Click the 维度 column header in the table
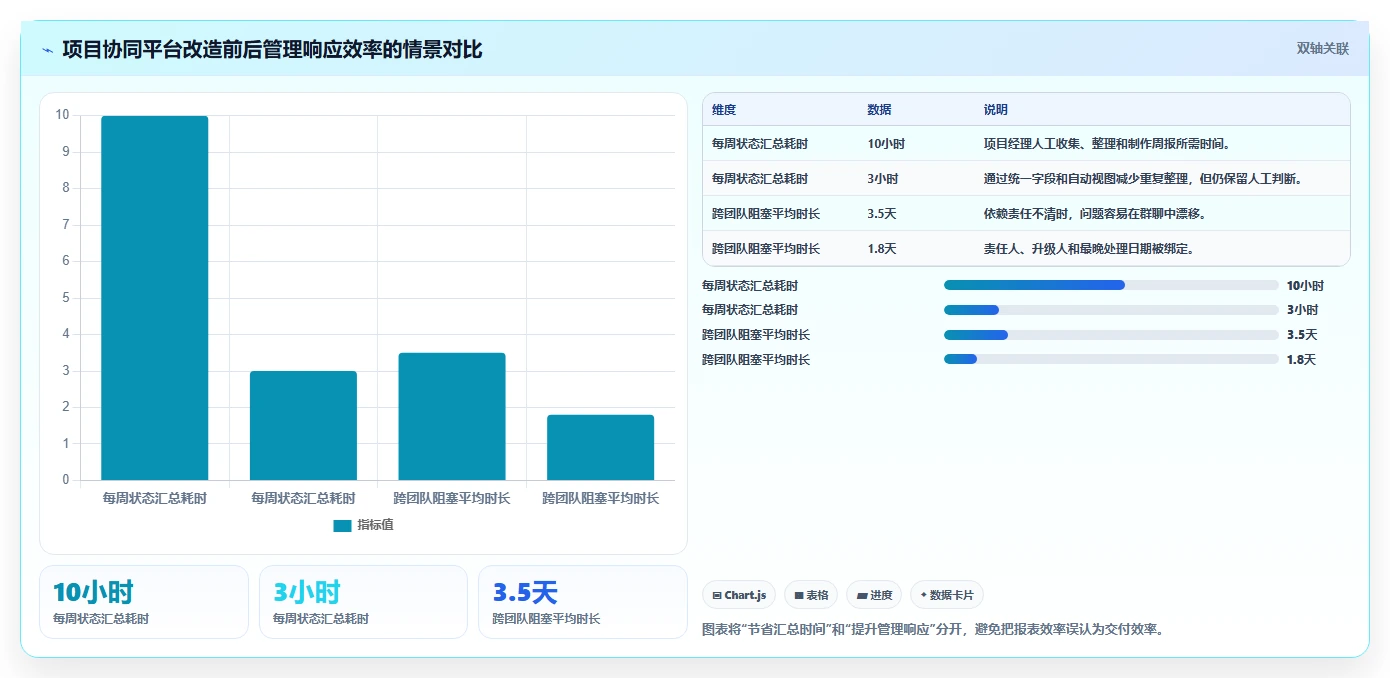The image size is (1390, 678). 724,110
